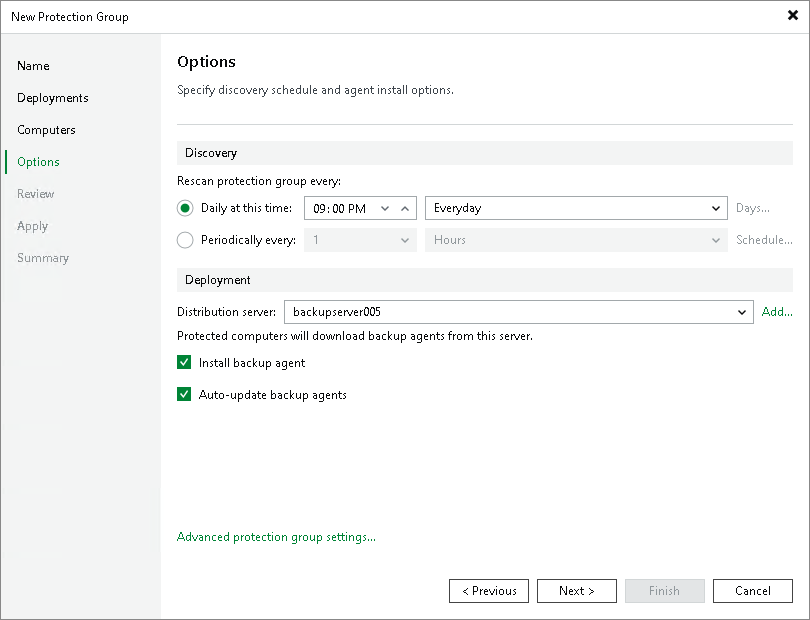Click the Add... distribution server link
This screenshot has width=810, height=620.
pos(777,312)
